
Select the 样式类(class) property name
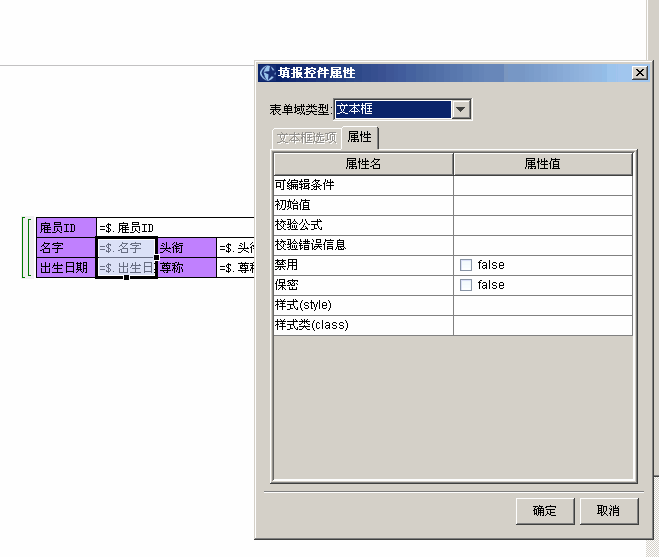(x=364, y=325)
